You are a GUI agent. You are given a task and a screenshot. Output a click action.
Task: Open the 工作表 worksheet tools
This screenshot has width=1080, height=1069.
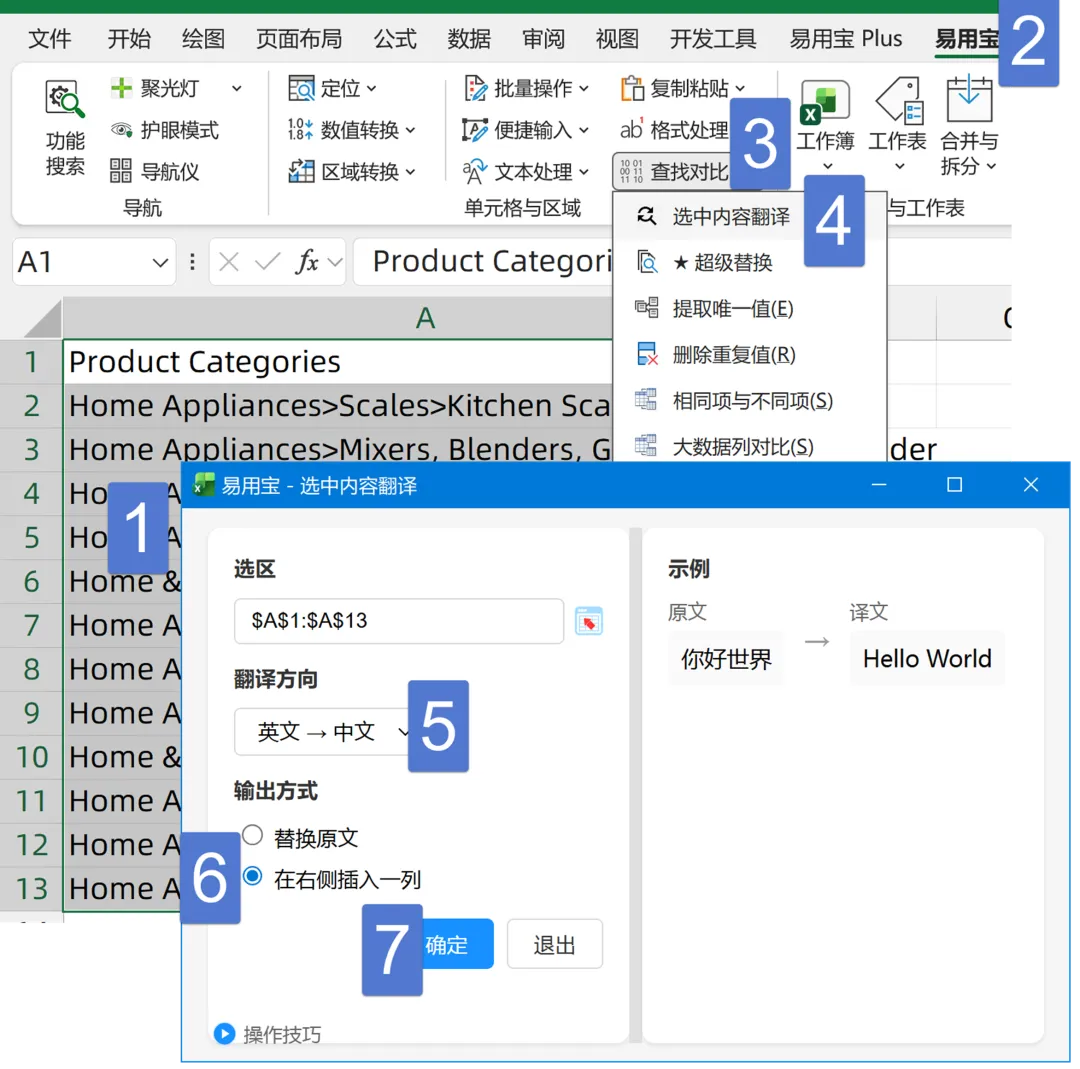click(x=897, y=124)
